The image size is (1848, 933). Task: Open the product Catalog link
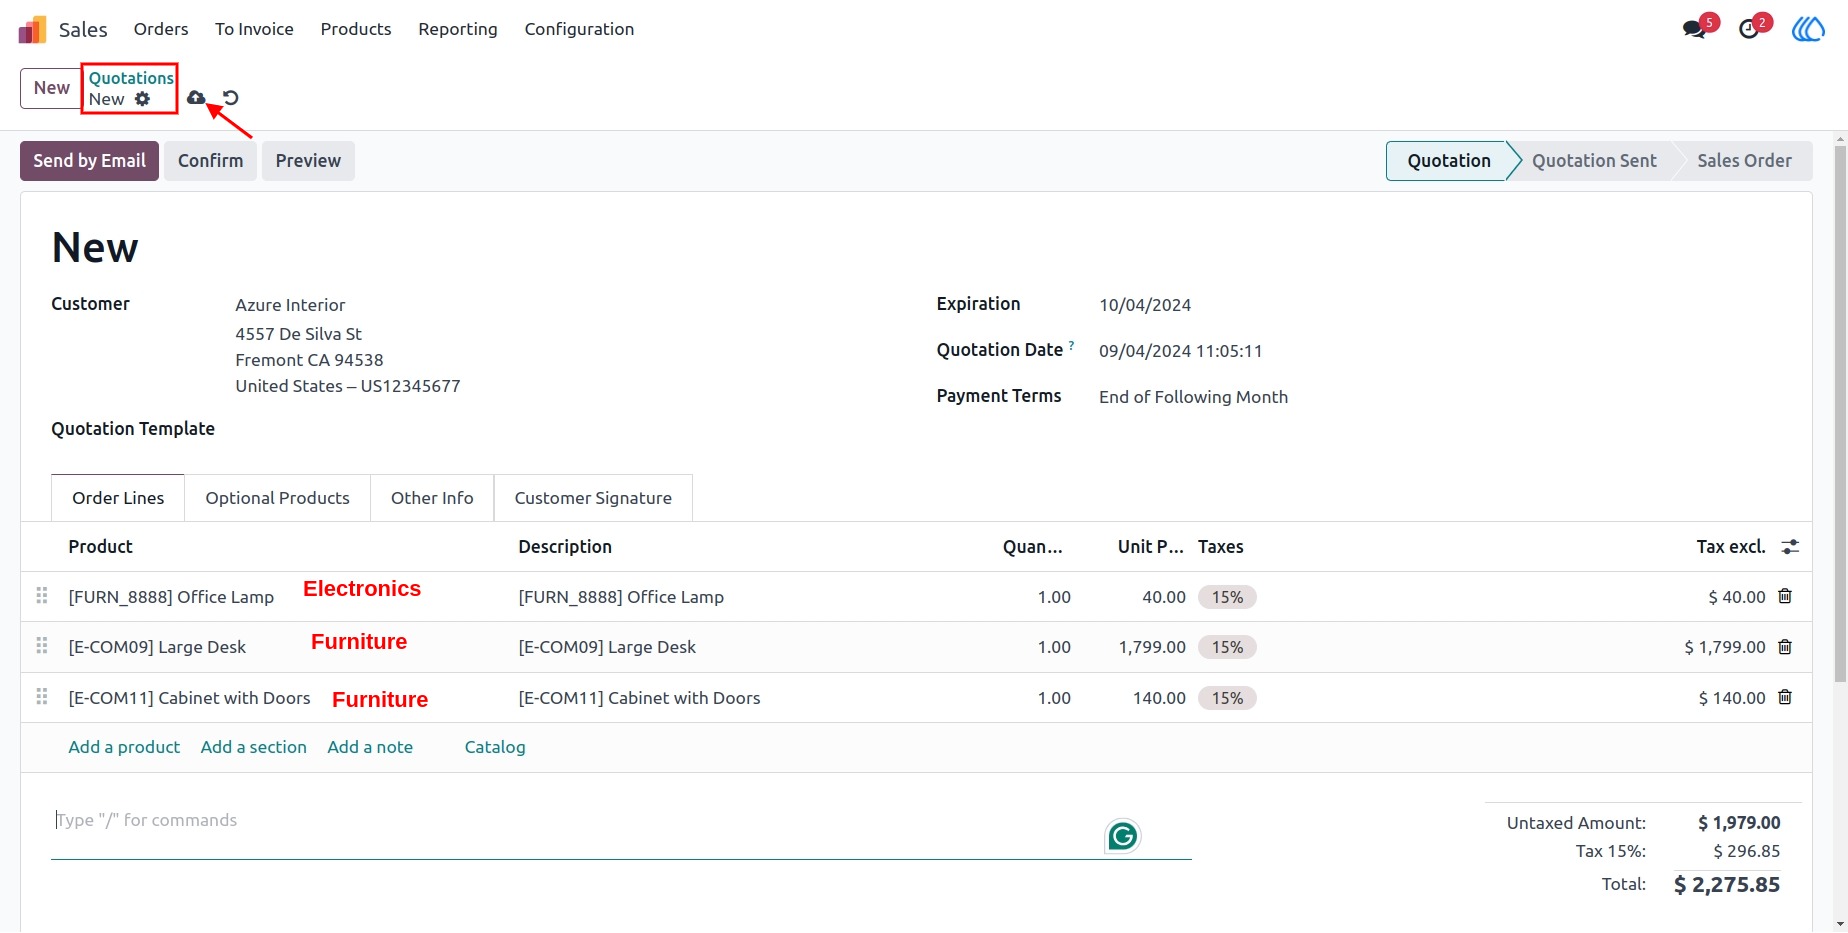(x=495, y=747)
